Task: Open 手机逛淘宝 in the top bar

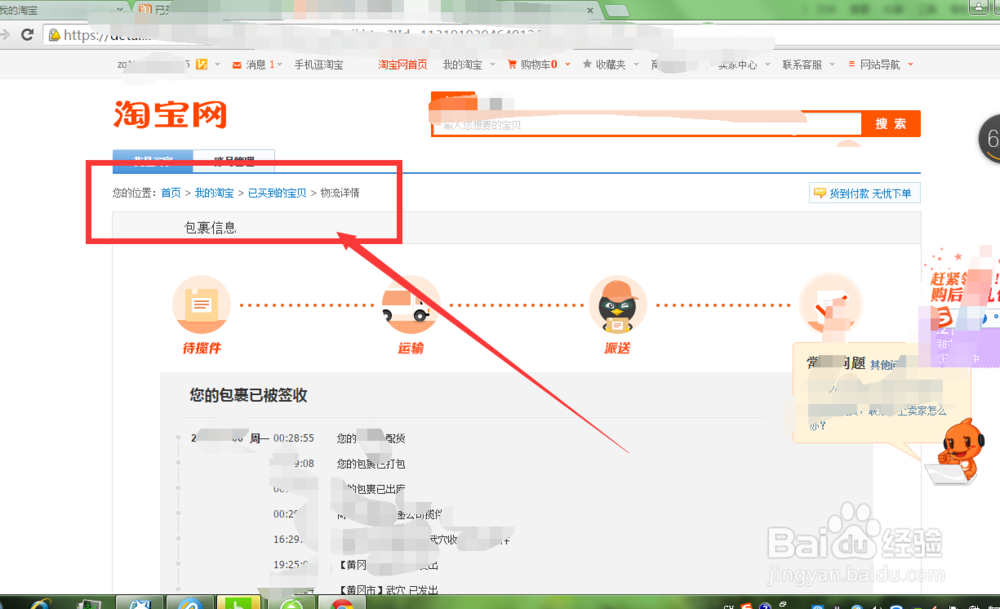Action: 319,64
